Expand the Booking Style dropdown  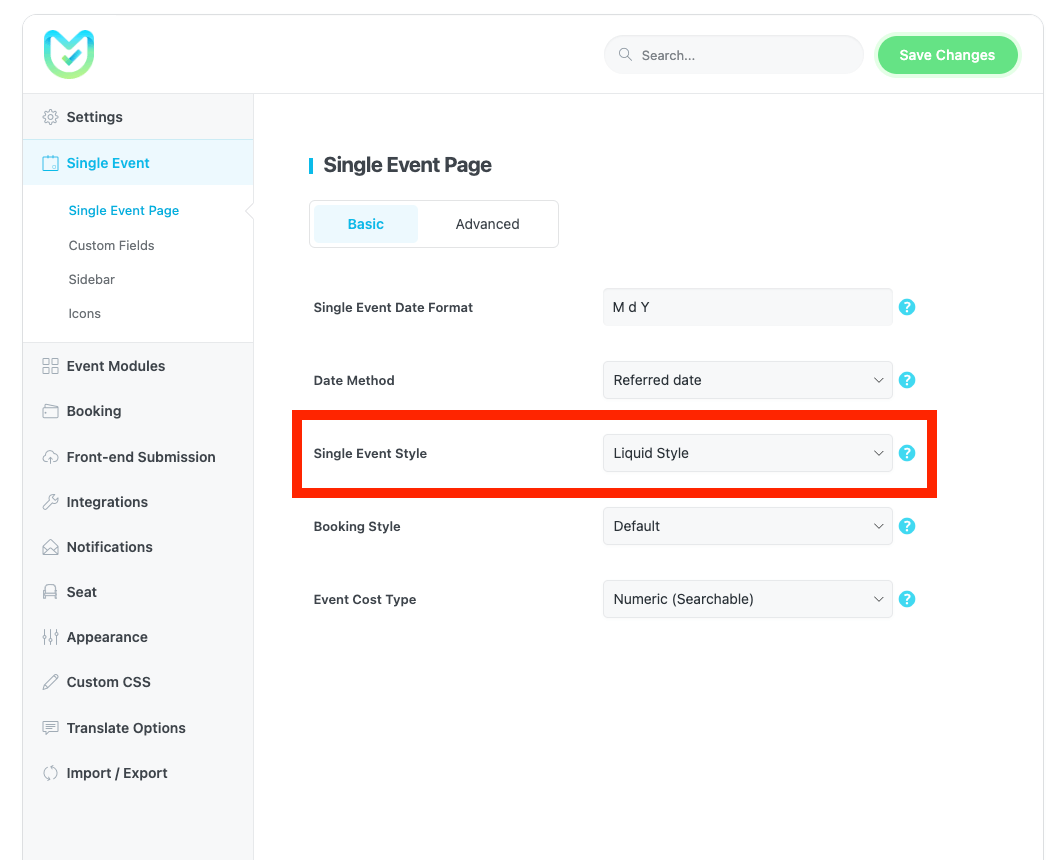click(x=747, y=526)
